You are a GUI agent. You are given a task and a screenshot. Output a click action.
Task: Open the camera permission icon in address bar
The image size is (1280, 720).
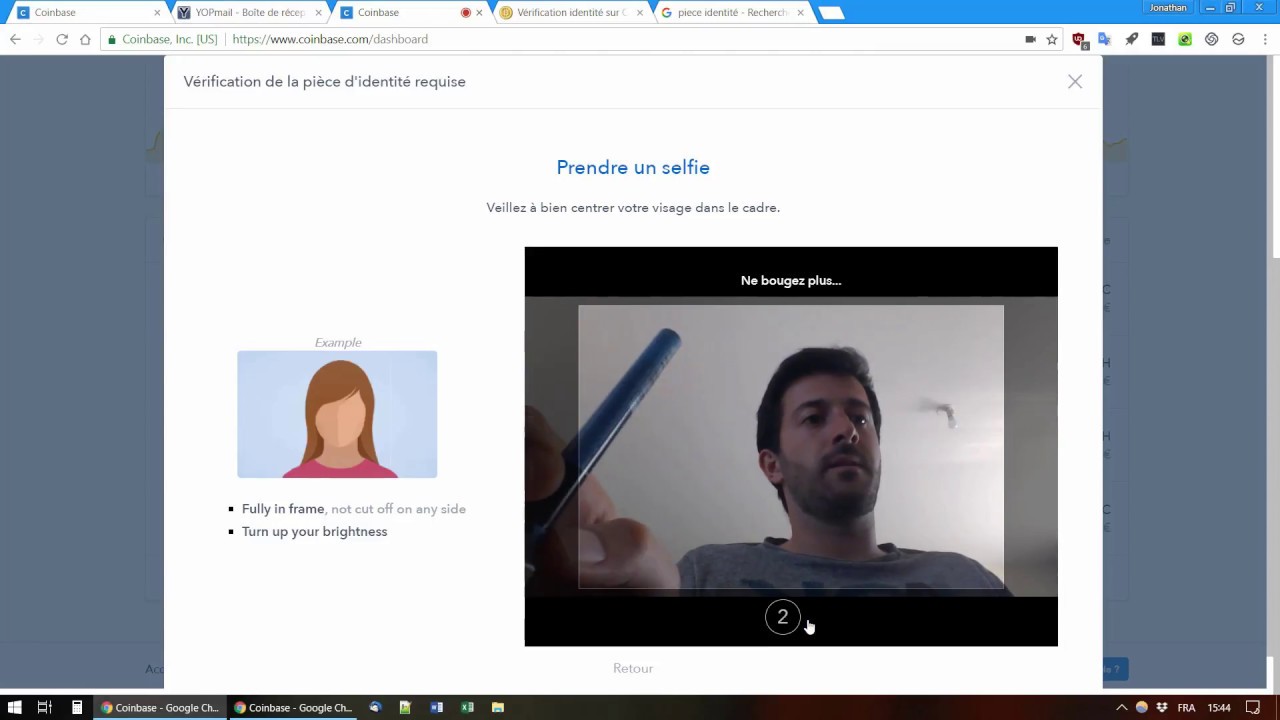(1030, 39)
